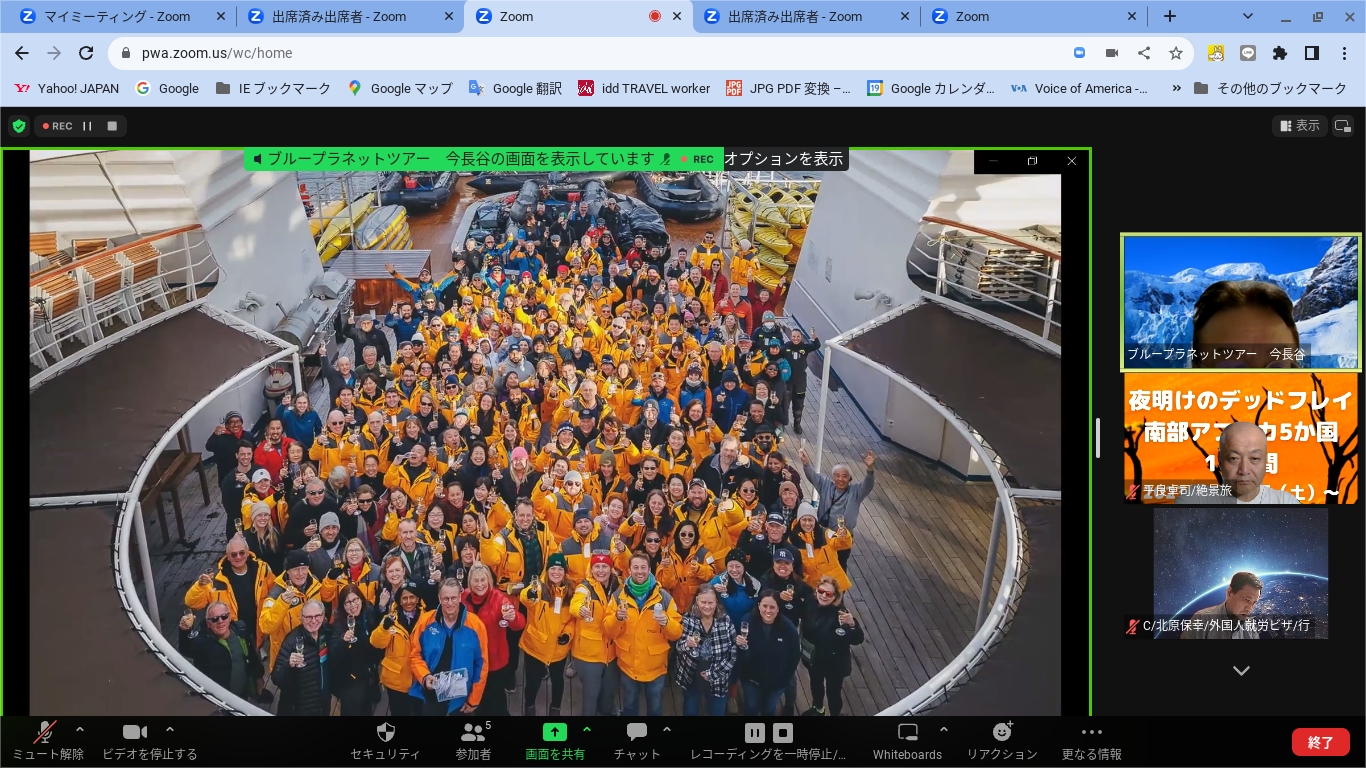Click share page icon in address bar
1366x768 pixels.
[1144, 53]
